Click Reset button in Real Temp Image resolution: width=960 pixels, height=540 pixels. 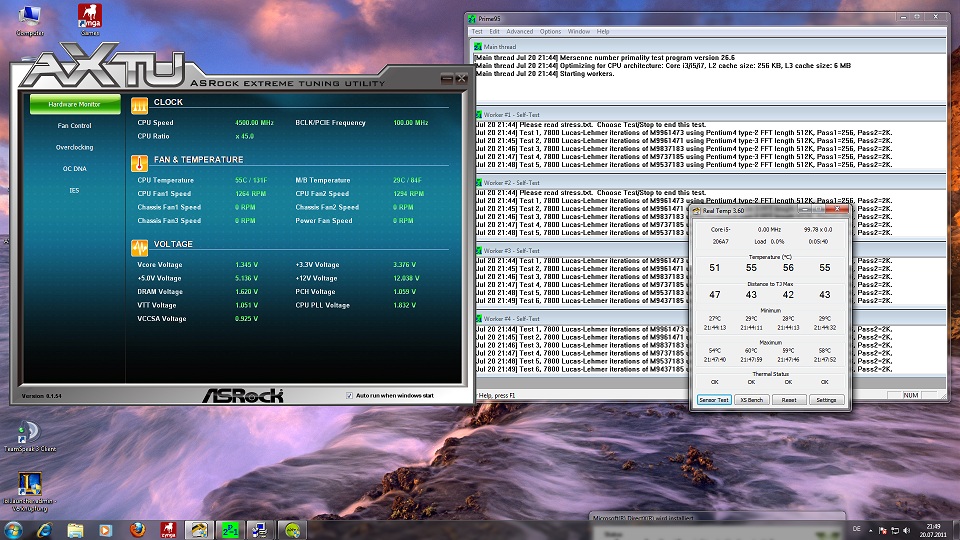(789, 400)
